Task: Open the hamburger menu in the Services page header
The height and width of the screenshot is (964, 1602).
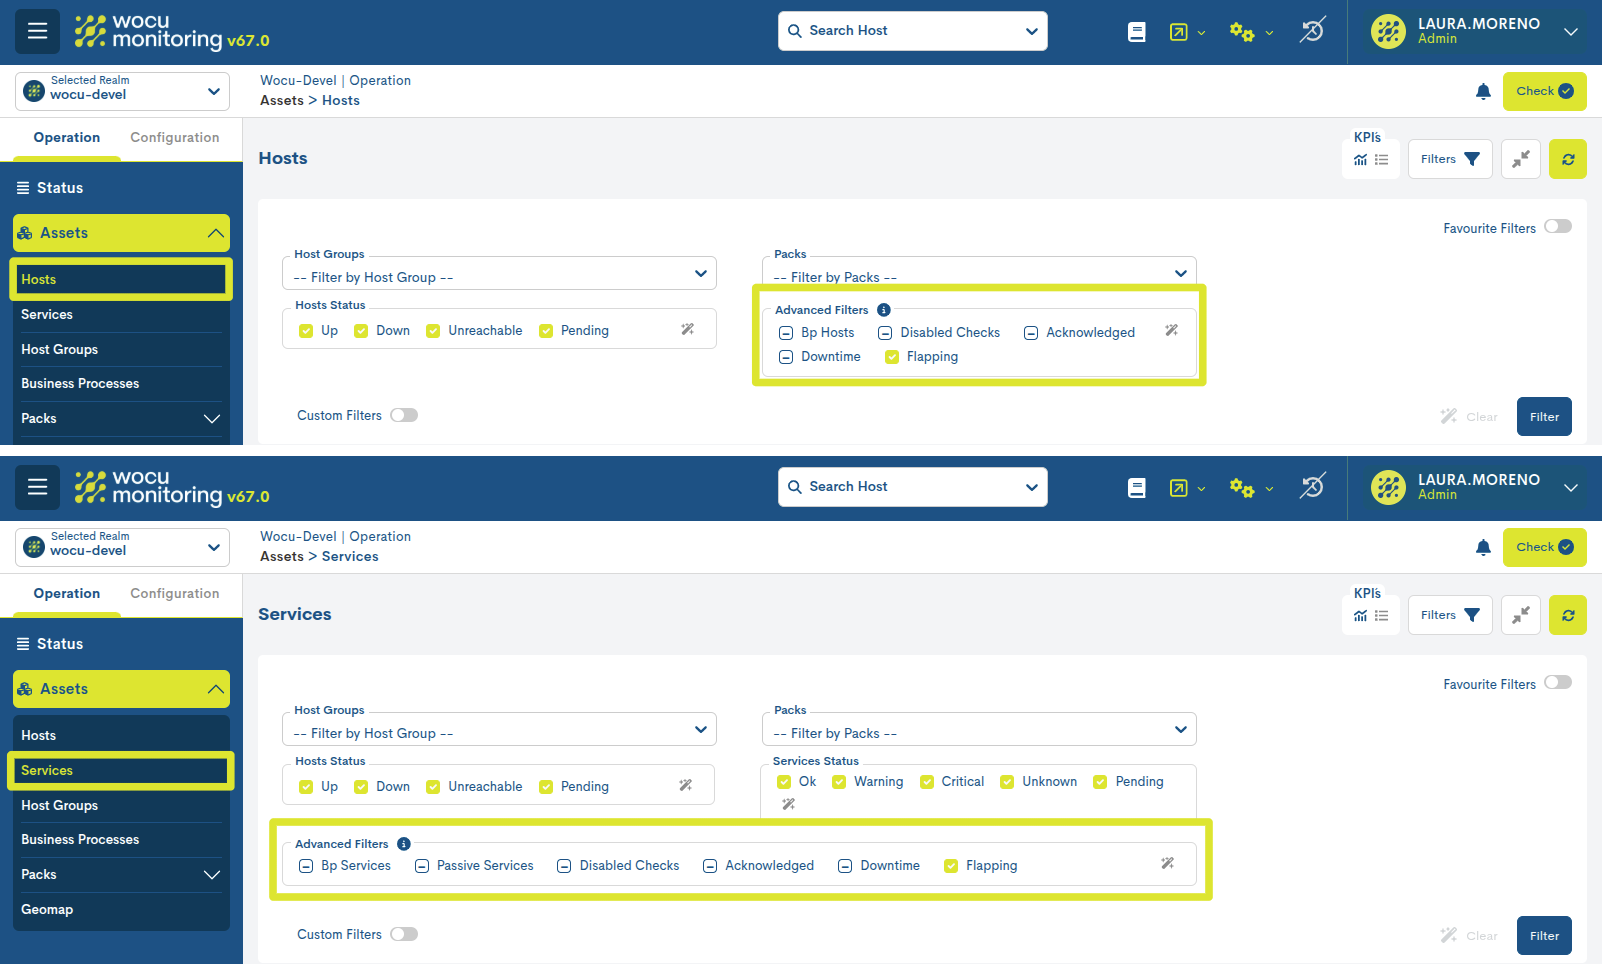Action: [x=38, y=487]
